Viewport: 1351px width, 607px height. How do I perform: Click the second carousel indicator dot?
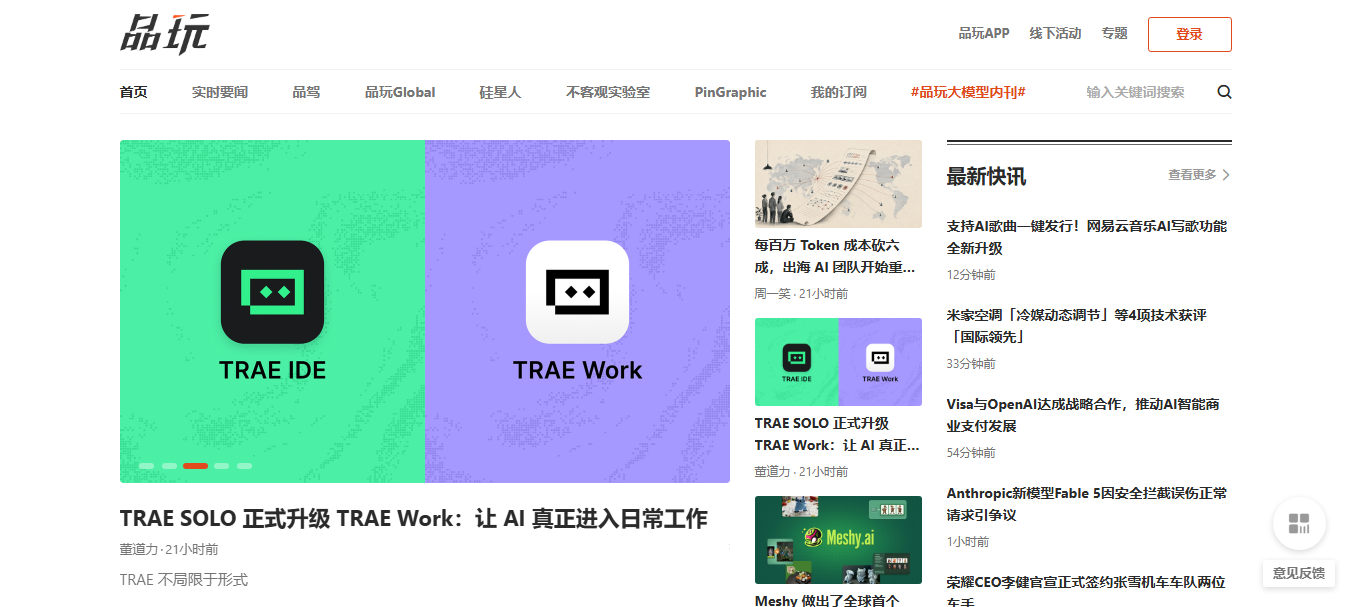[170, 466]
